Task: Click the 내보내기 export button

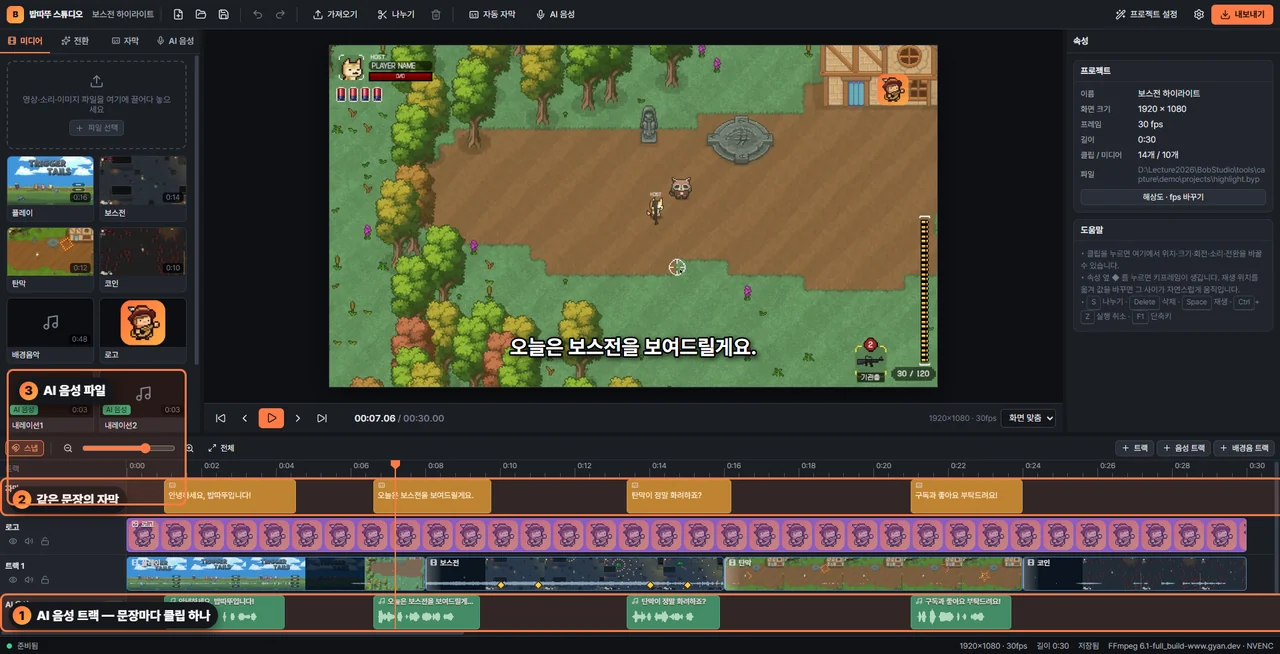Action: click(1241, 15)
